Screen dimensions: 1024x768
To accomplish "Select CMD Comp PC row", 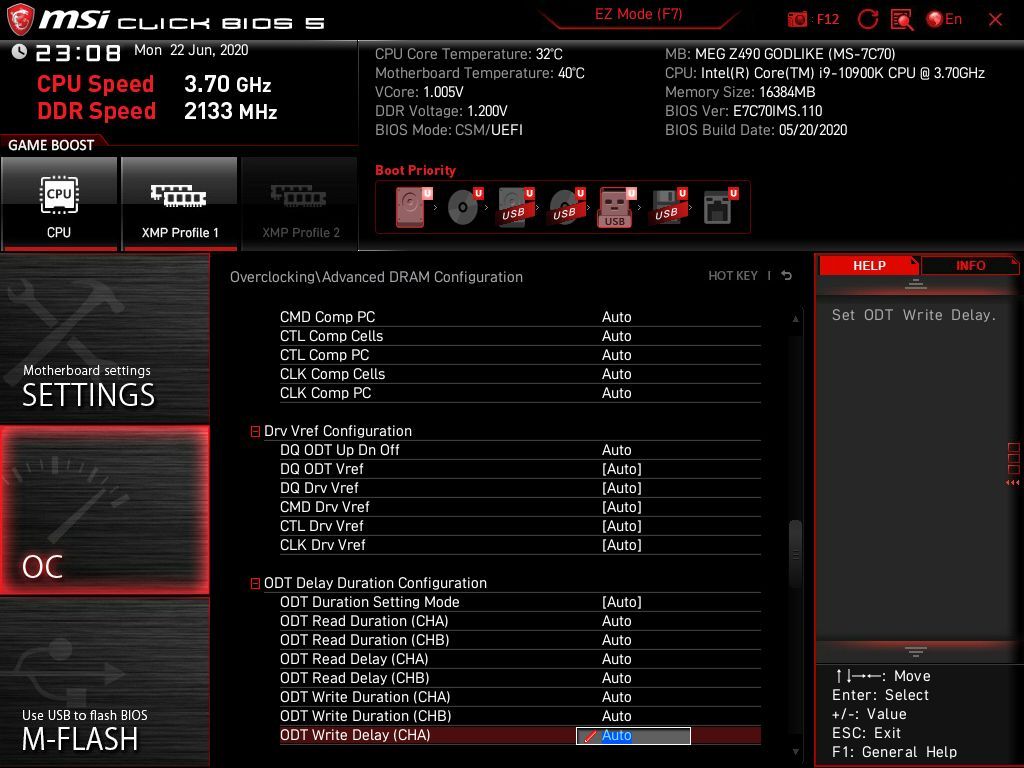I will pos(520,317).
